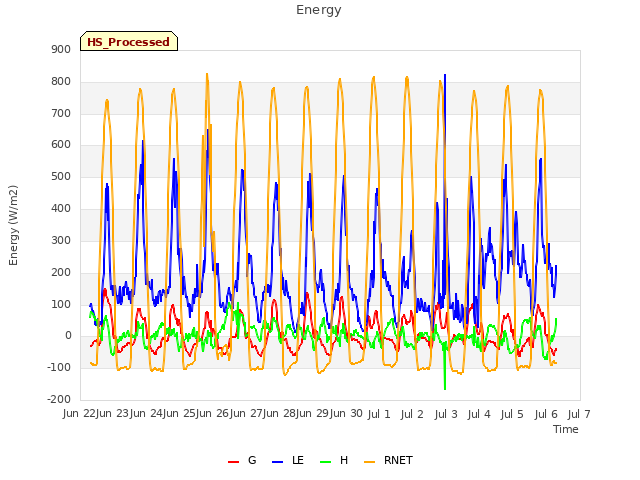Click the 100 y-axis tick label

[61, 304]
